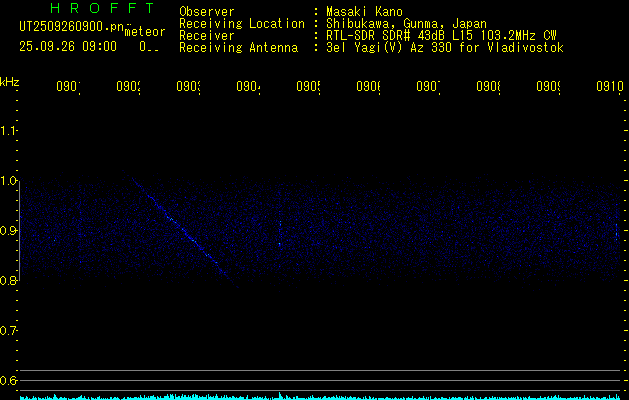Click the 0.7 kHz axis label
629x400 pixels.
pyautogui.click(x=8, y=331)
